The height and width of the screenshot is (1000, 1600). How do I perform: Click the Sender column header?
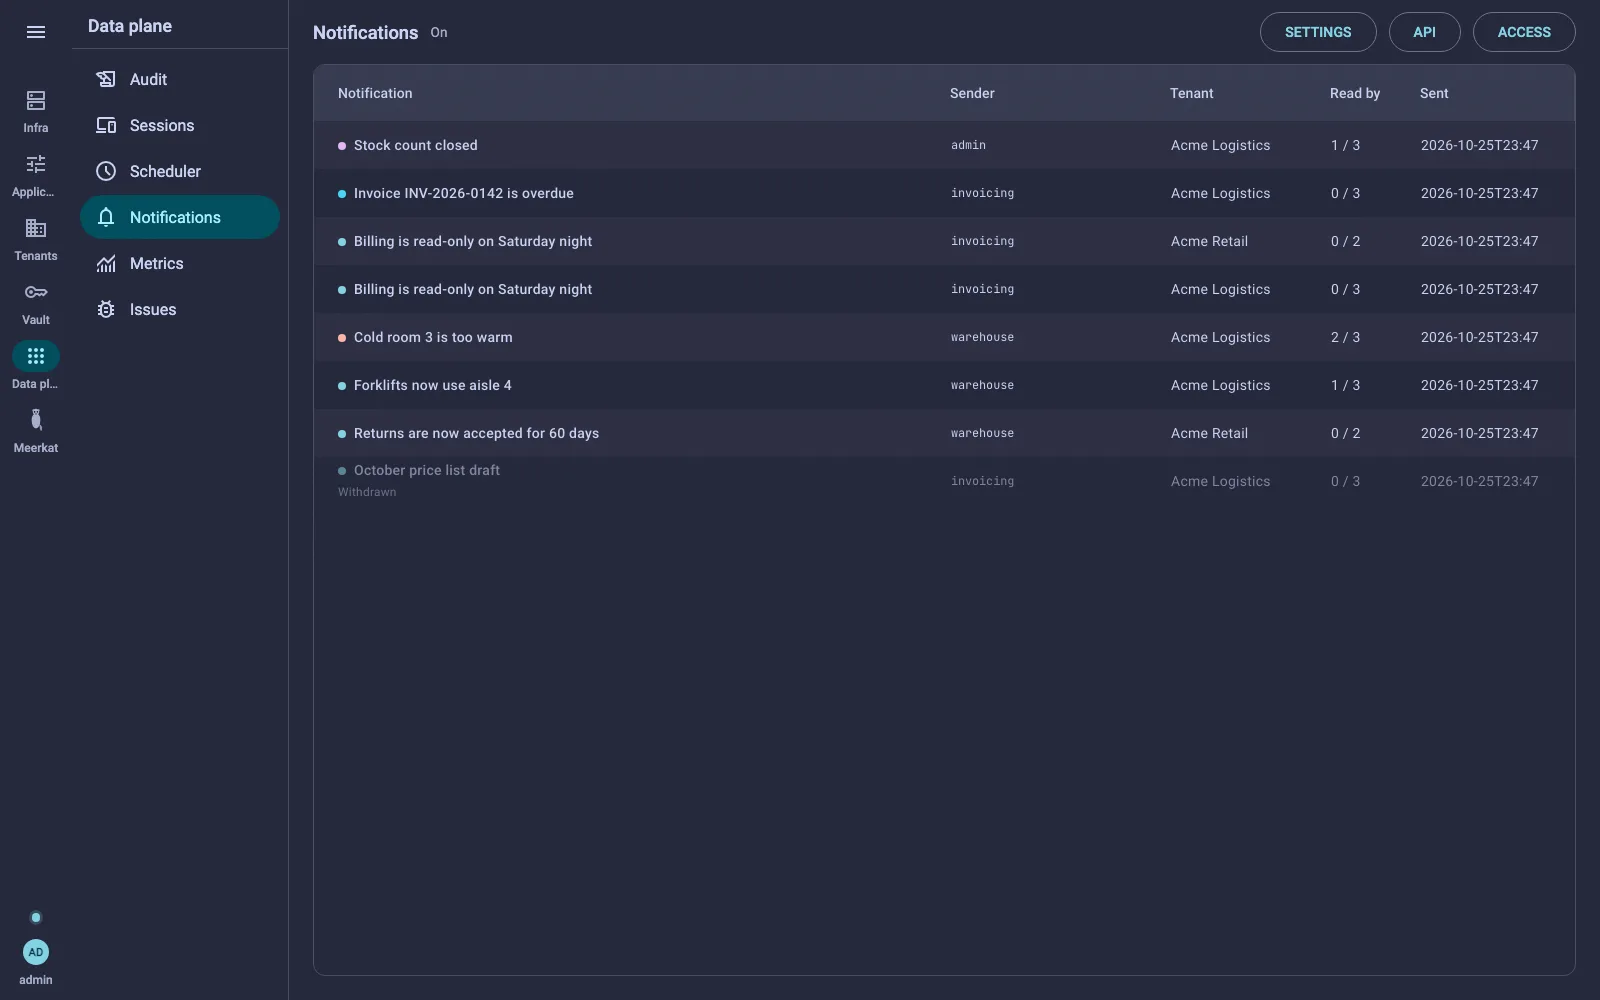pos(972,93)
